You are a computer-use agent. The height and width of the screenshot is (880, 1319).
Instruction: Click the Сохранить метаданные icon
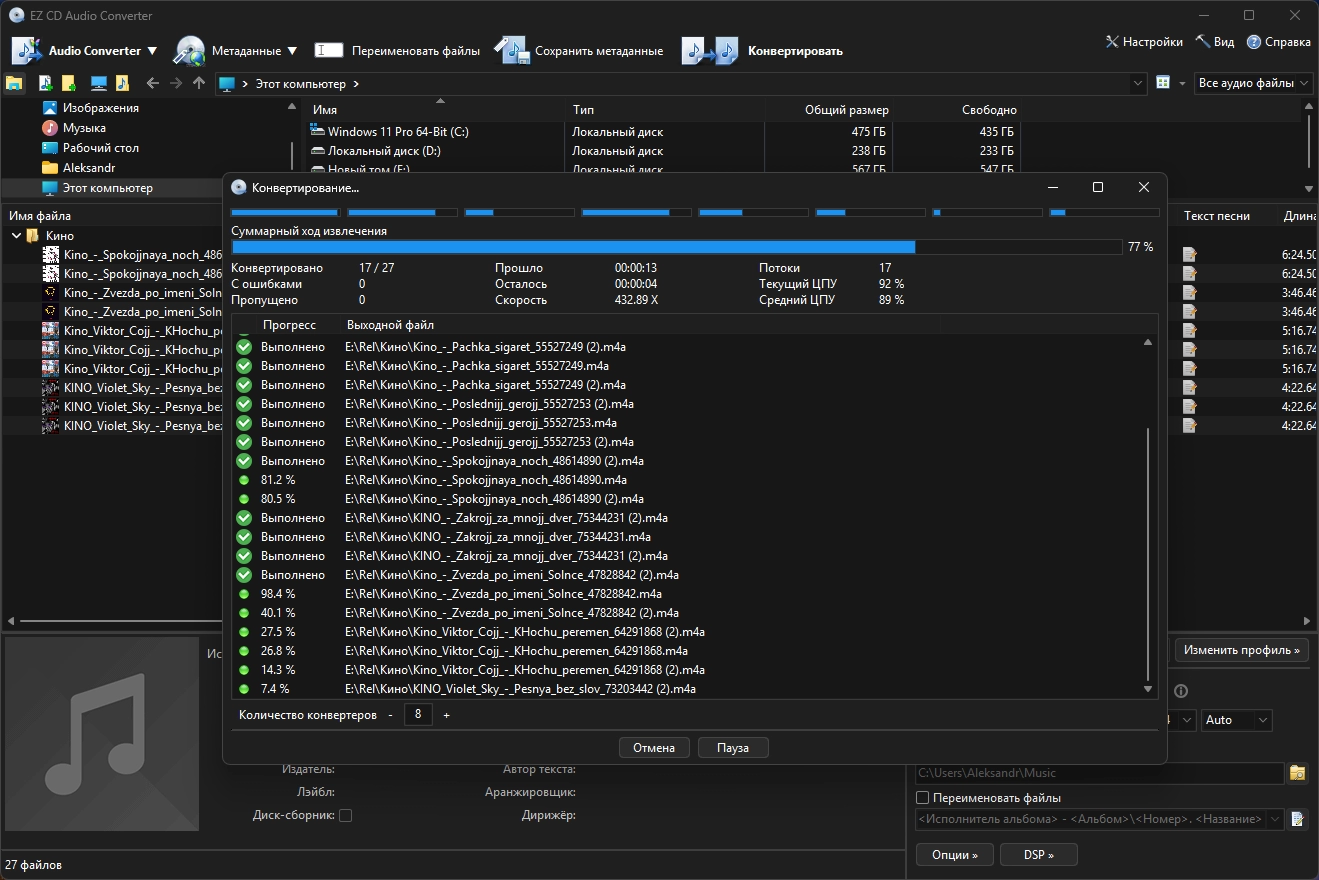click(510, 51)
